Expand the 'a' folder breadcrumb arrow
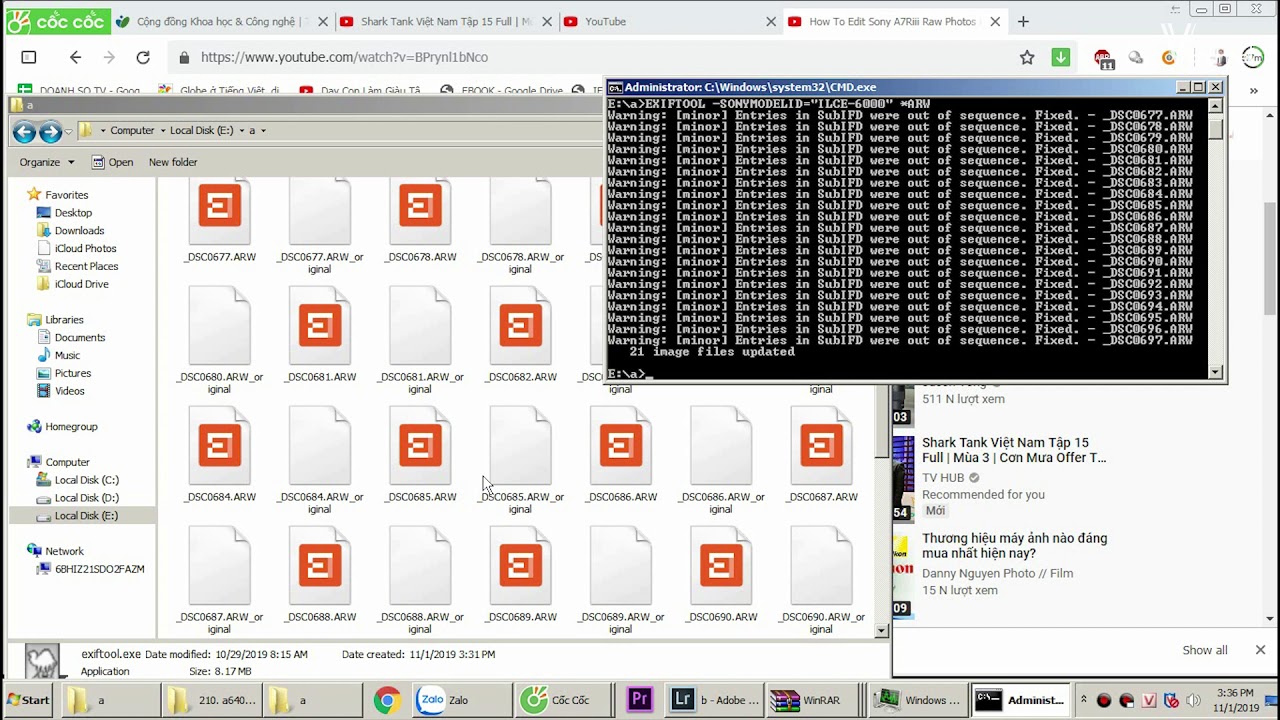This screenshot has width=1280, height=720. (x=264, y=131)
